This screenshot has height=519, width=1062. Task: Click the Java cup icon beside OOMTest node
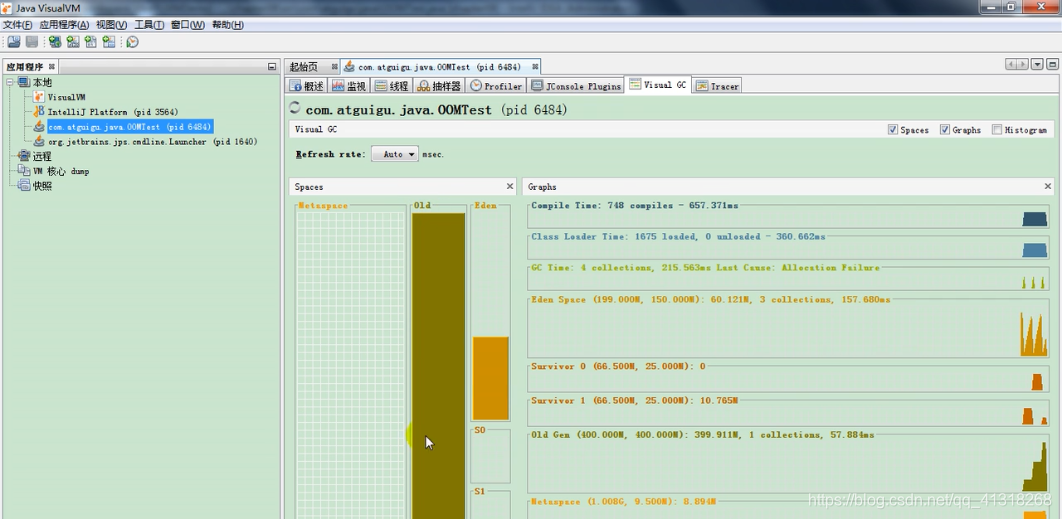39,127
